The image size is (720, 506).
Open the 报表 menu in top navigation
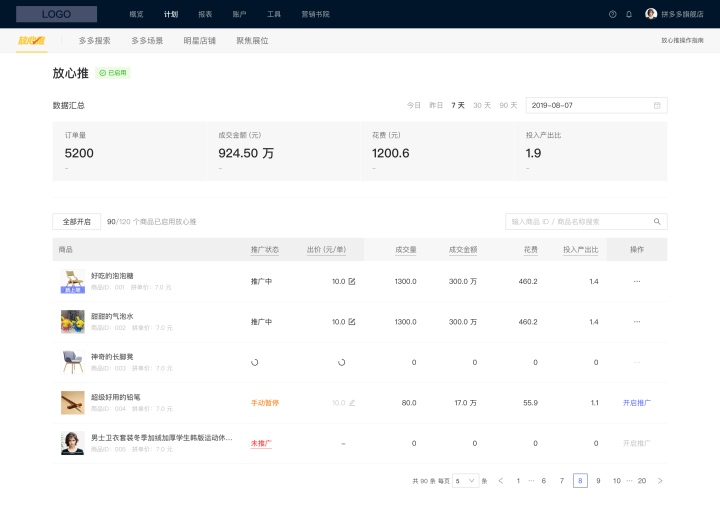[205, 14]
